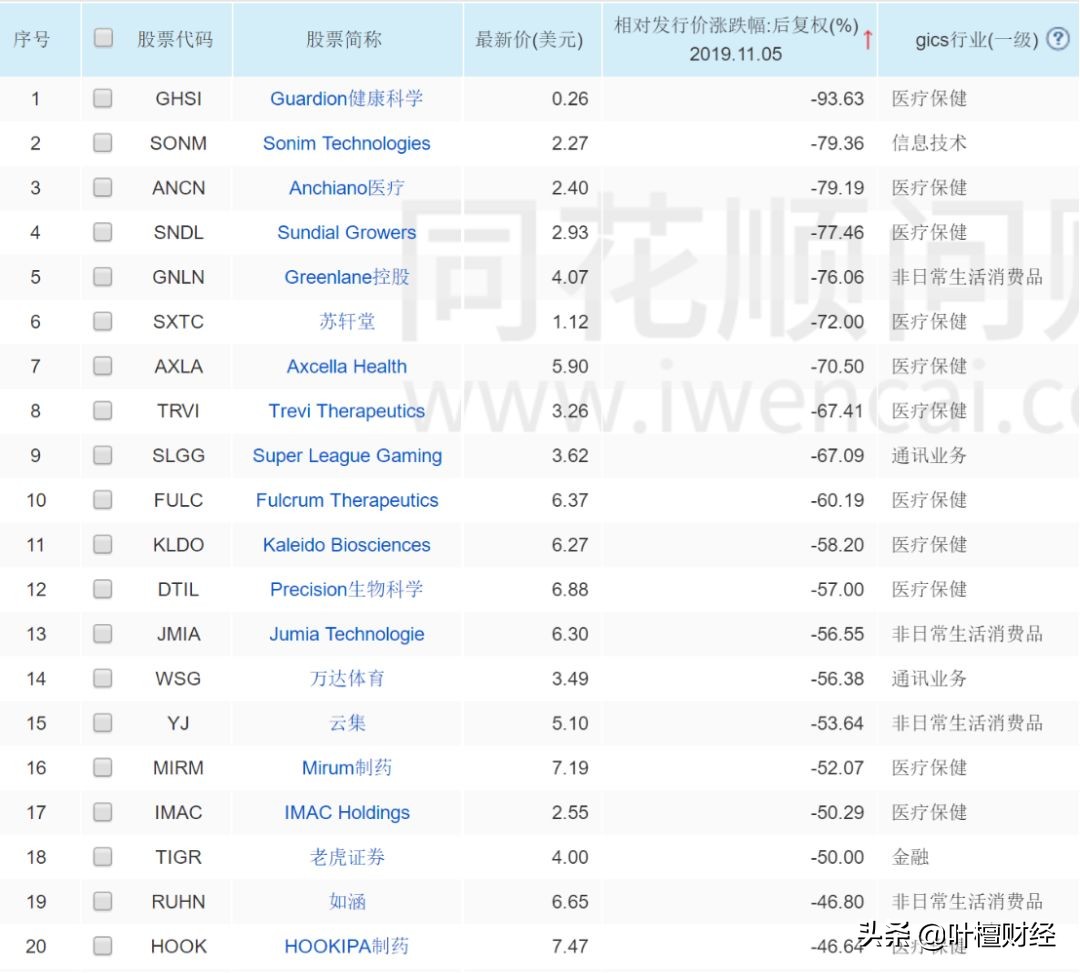Viewport: 1080px width, 973px height.
Task: Open the 老虎证券 stock link
Action: click(x=346, y=857)
